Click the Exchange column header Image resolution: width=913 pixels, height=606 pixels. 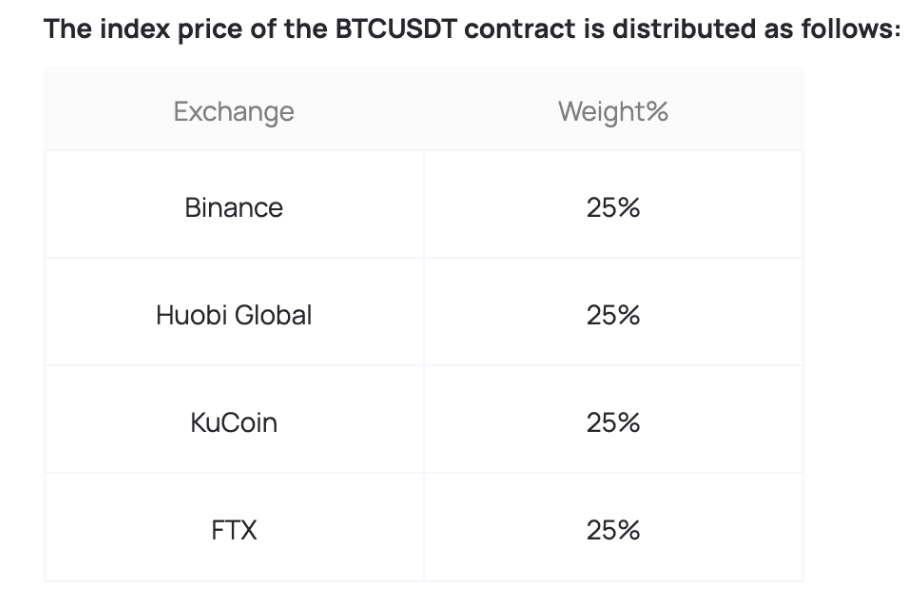233,111
